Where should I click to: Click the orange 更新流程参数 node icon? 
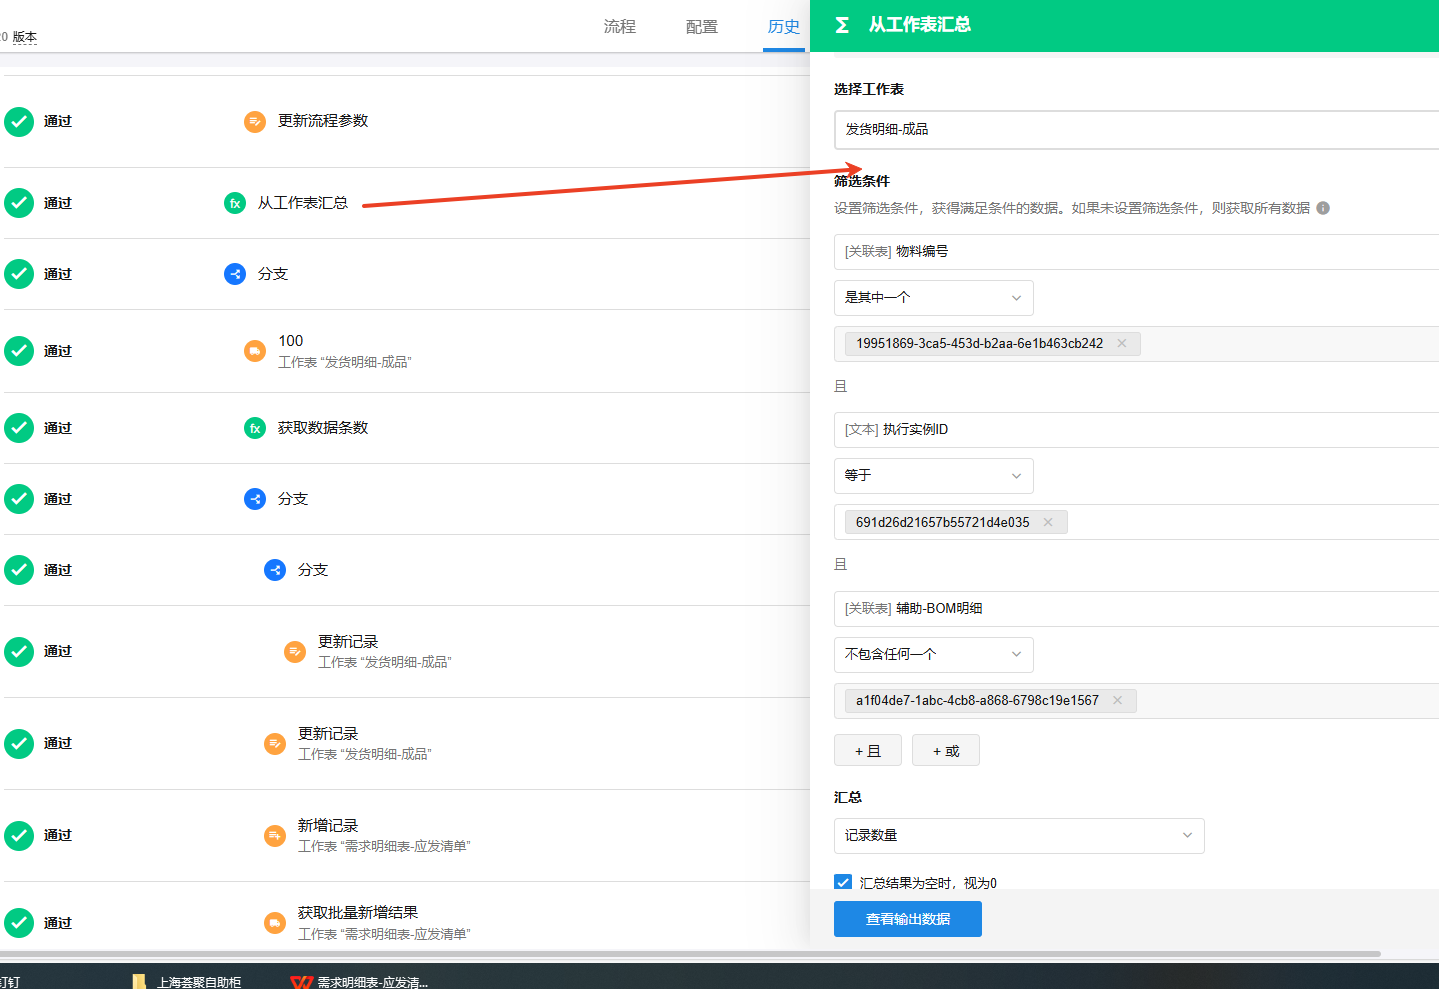coord(255,122)
